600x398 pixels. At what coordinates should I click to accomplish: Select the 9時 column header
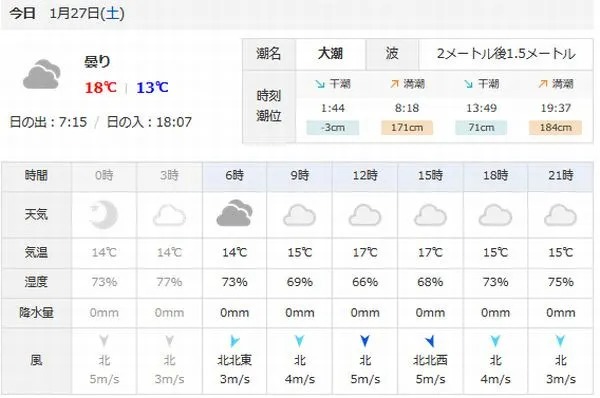click(300, 176)
